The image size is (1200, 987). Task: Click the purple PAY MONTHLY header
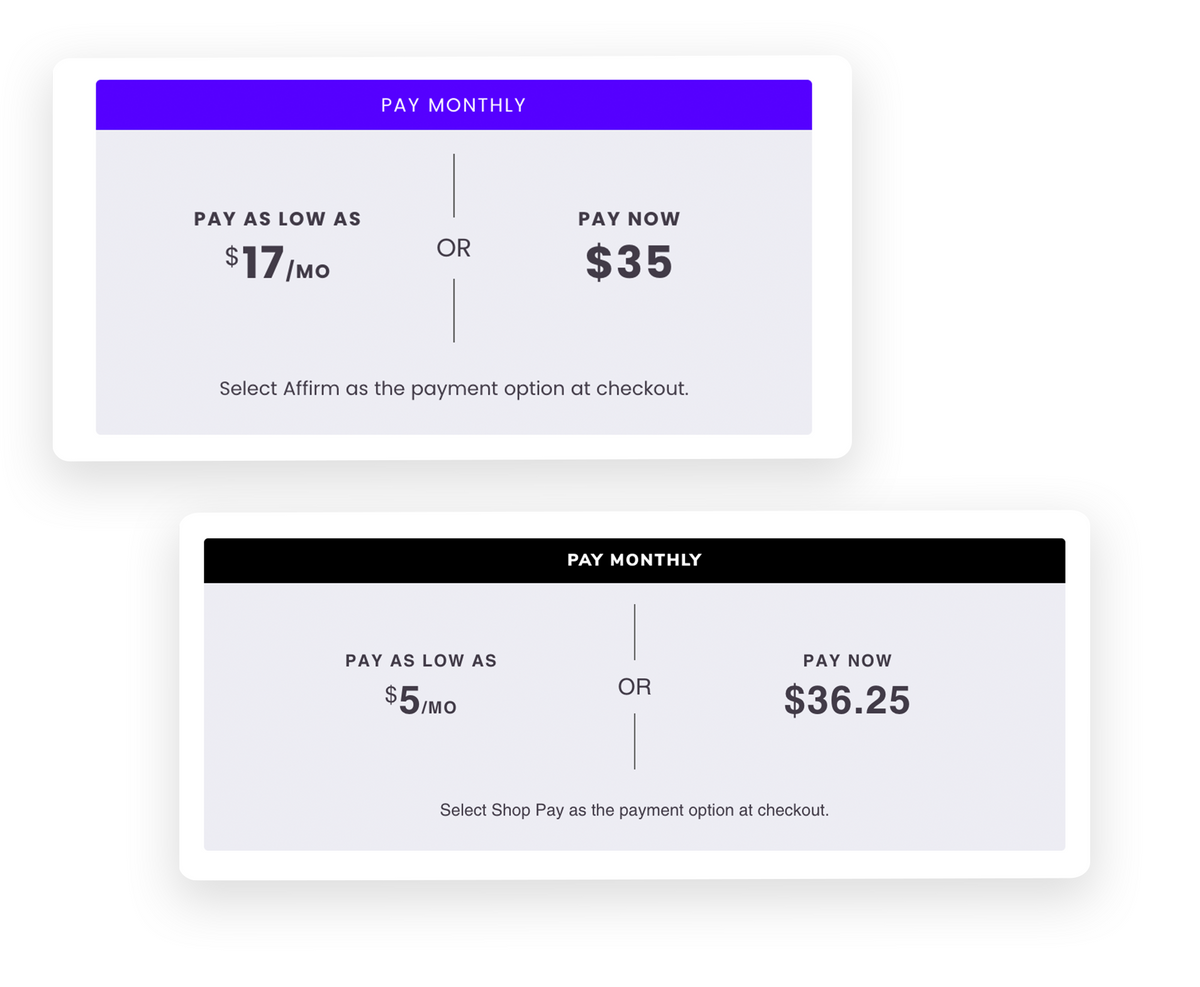pyautogui.click(x=453, y=105)
